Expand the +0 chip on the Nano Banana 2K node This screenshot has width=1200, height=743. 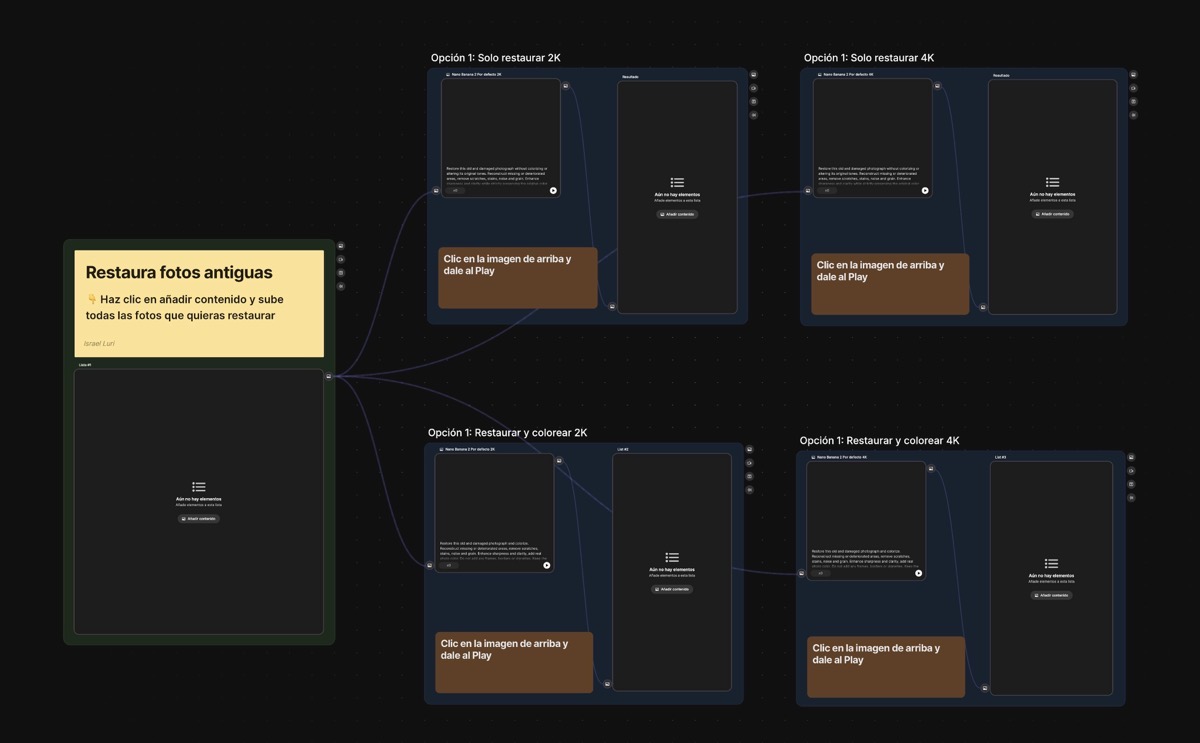coord(455,190)
